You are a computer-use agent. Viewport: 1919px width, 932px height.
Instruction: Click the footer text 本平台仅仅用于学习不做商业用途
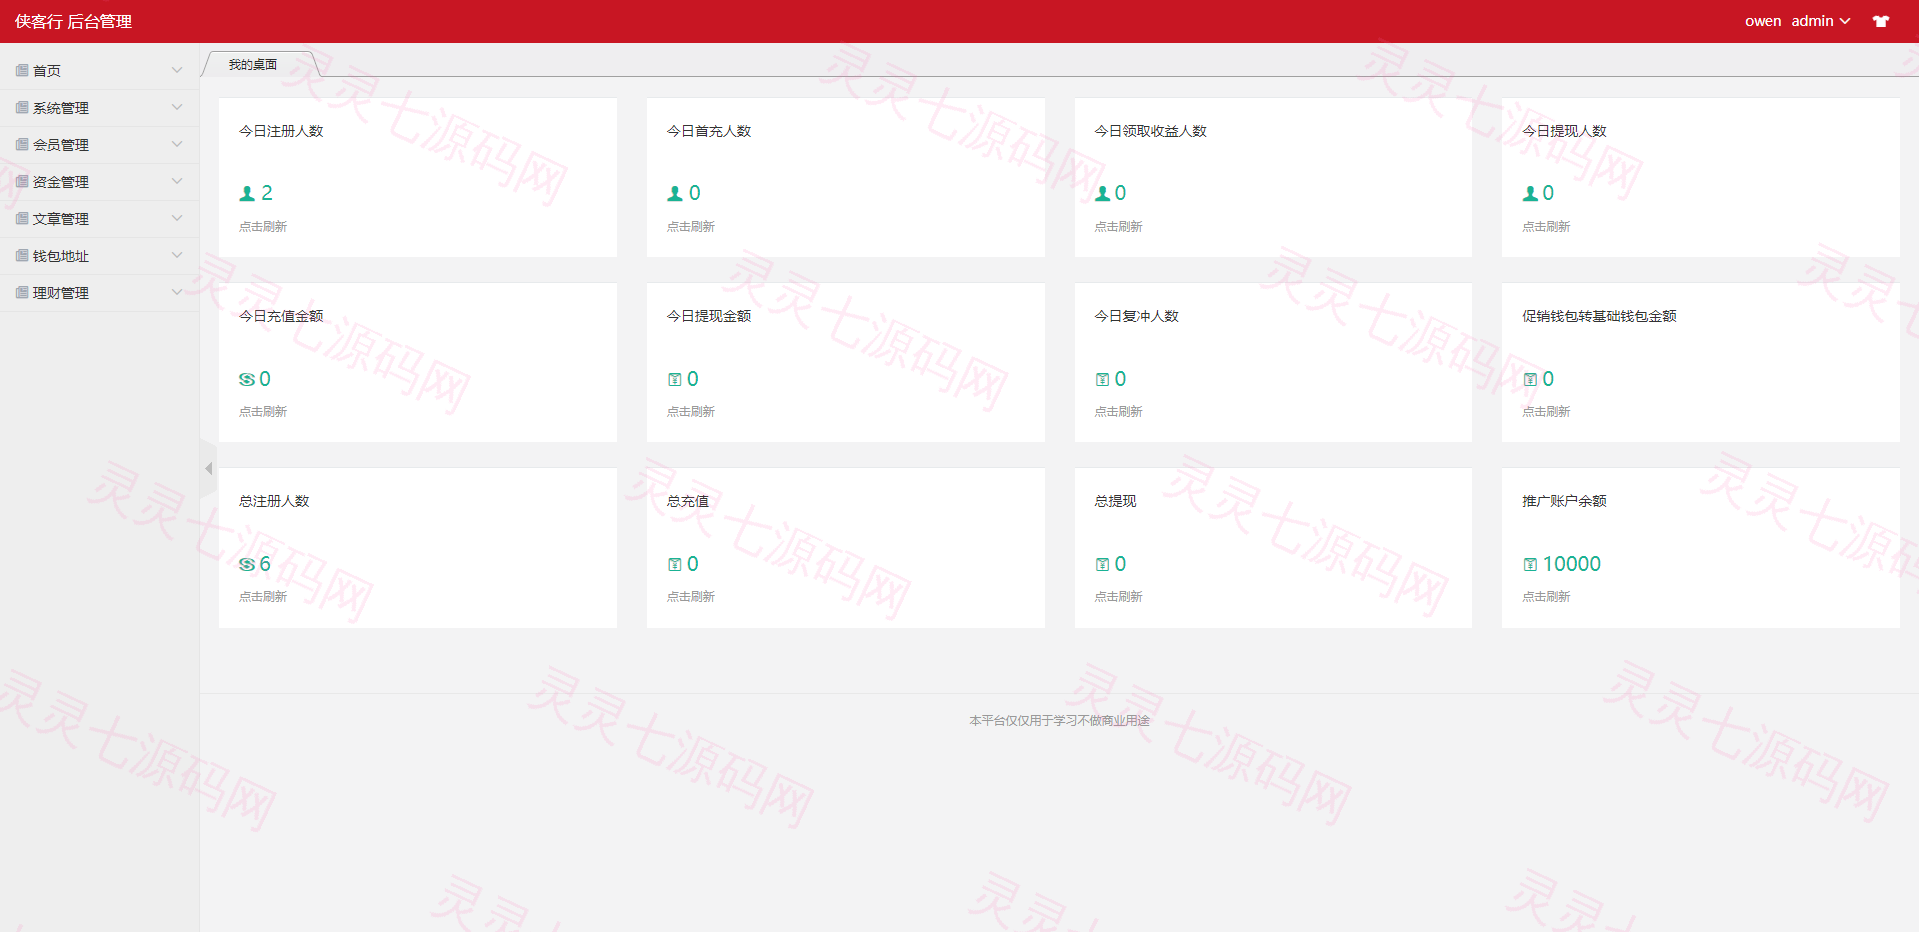(1059, 721)
